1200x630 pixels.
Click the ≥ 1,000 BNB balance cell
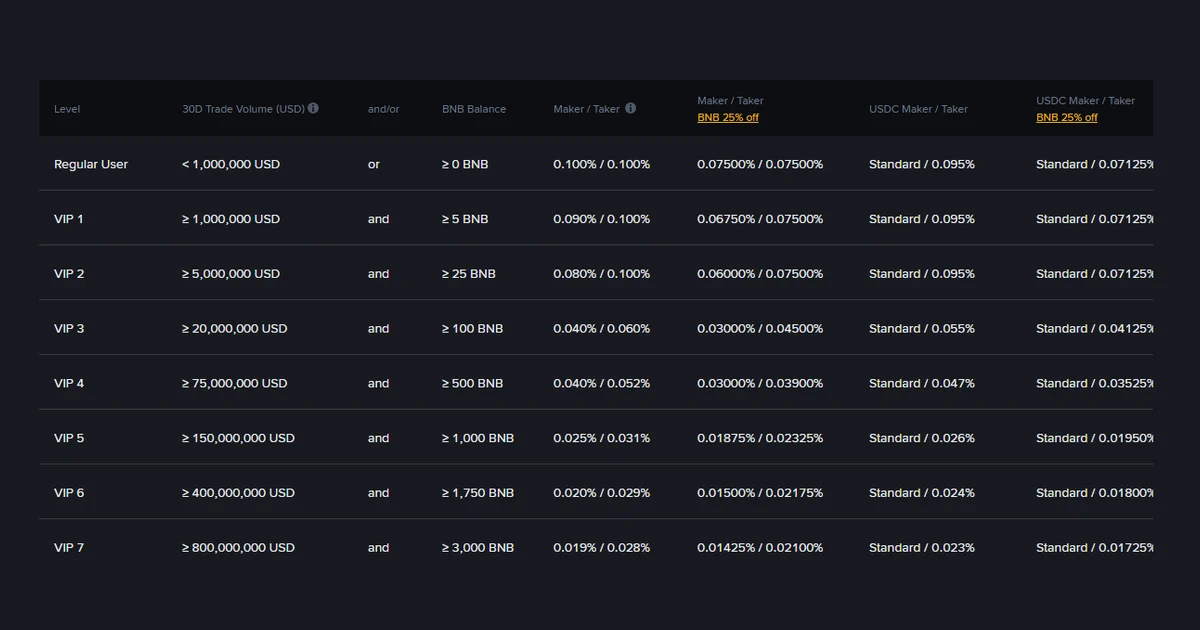[478, 438]
